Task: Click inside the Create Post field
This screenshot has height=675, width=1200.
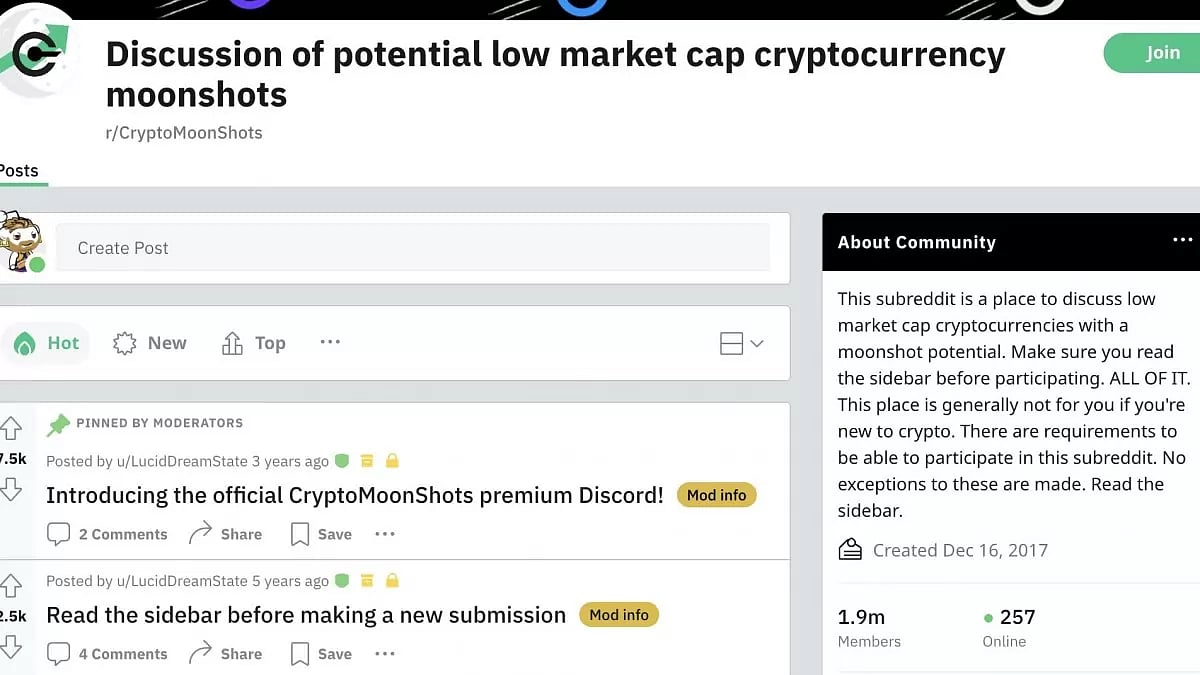Action: click(x=400, y=247)
